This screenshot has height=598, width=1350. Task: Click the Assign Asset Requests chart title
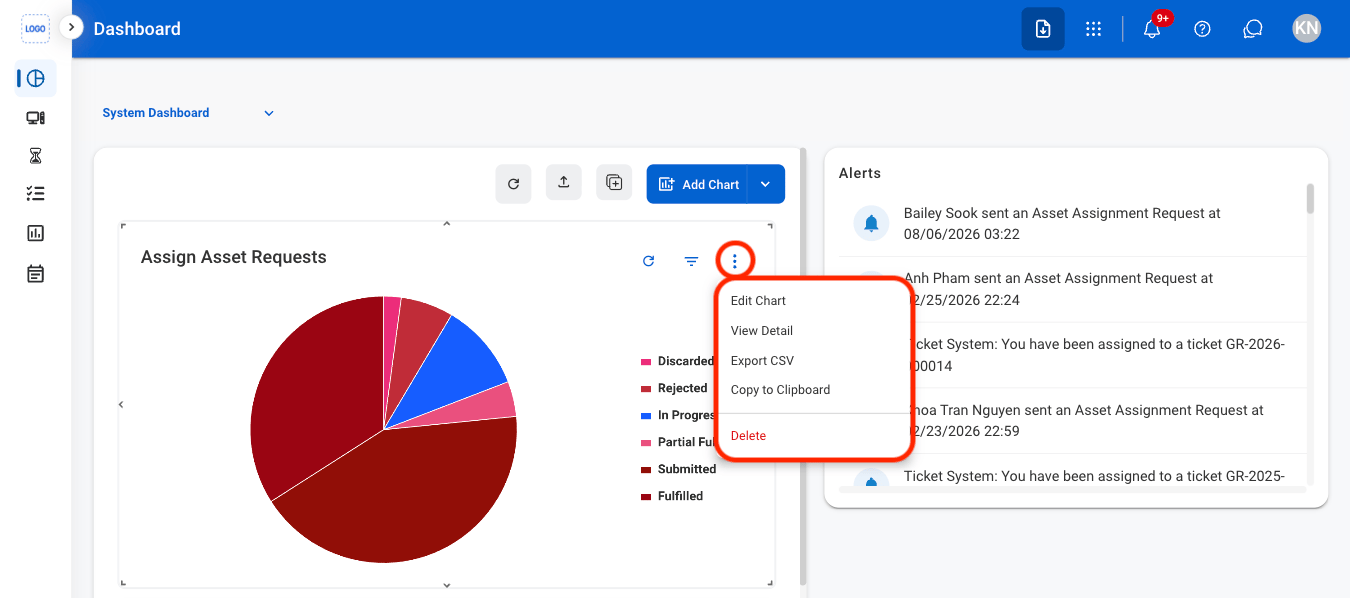[234, 257]
